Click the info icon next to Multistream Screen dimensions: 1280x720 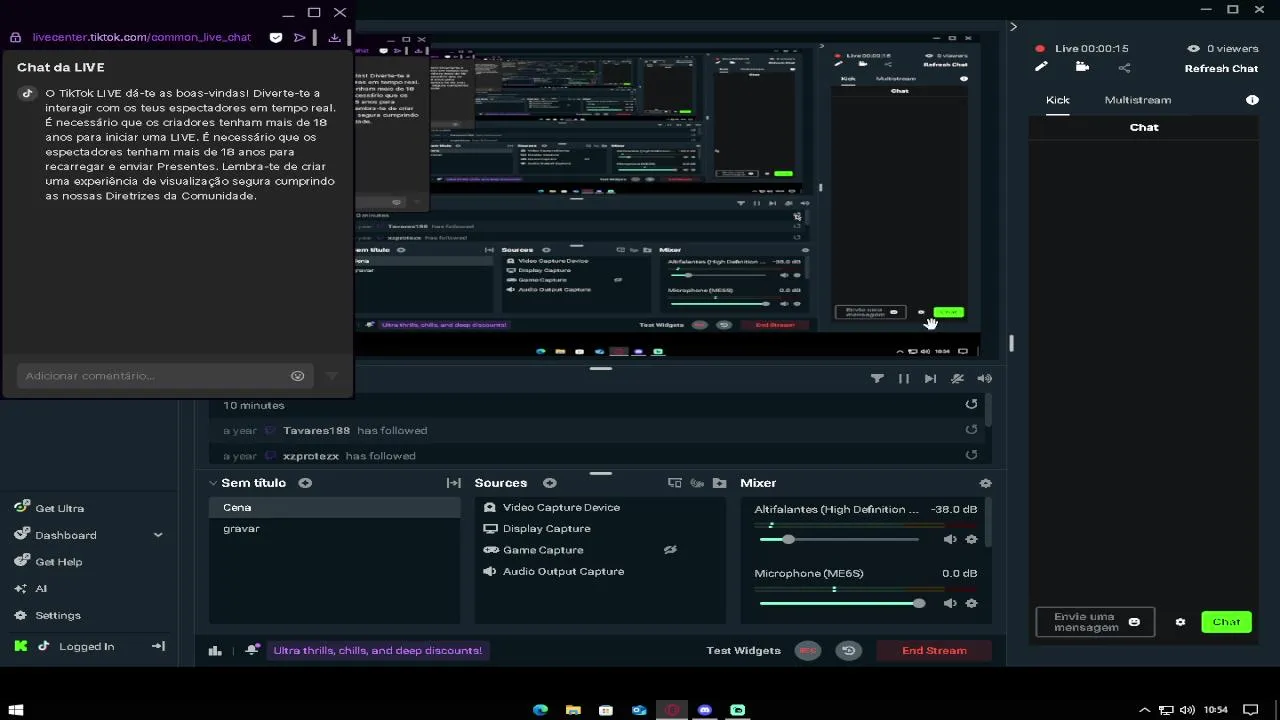pos(1252,100)
